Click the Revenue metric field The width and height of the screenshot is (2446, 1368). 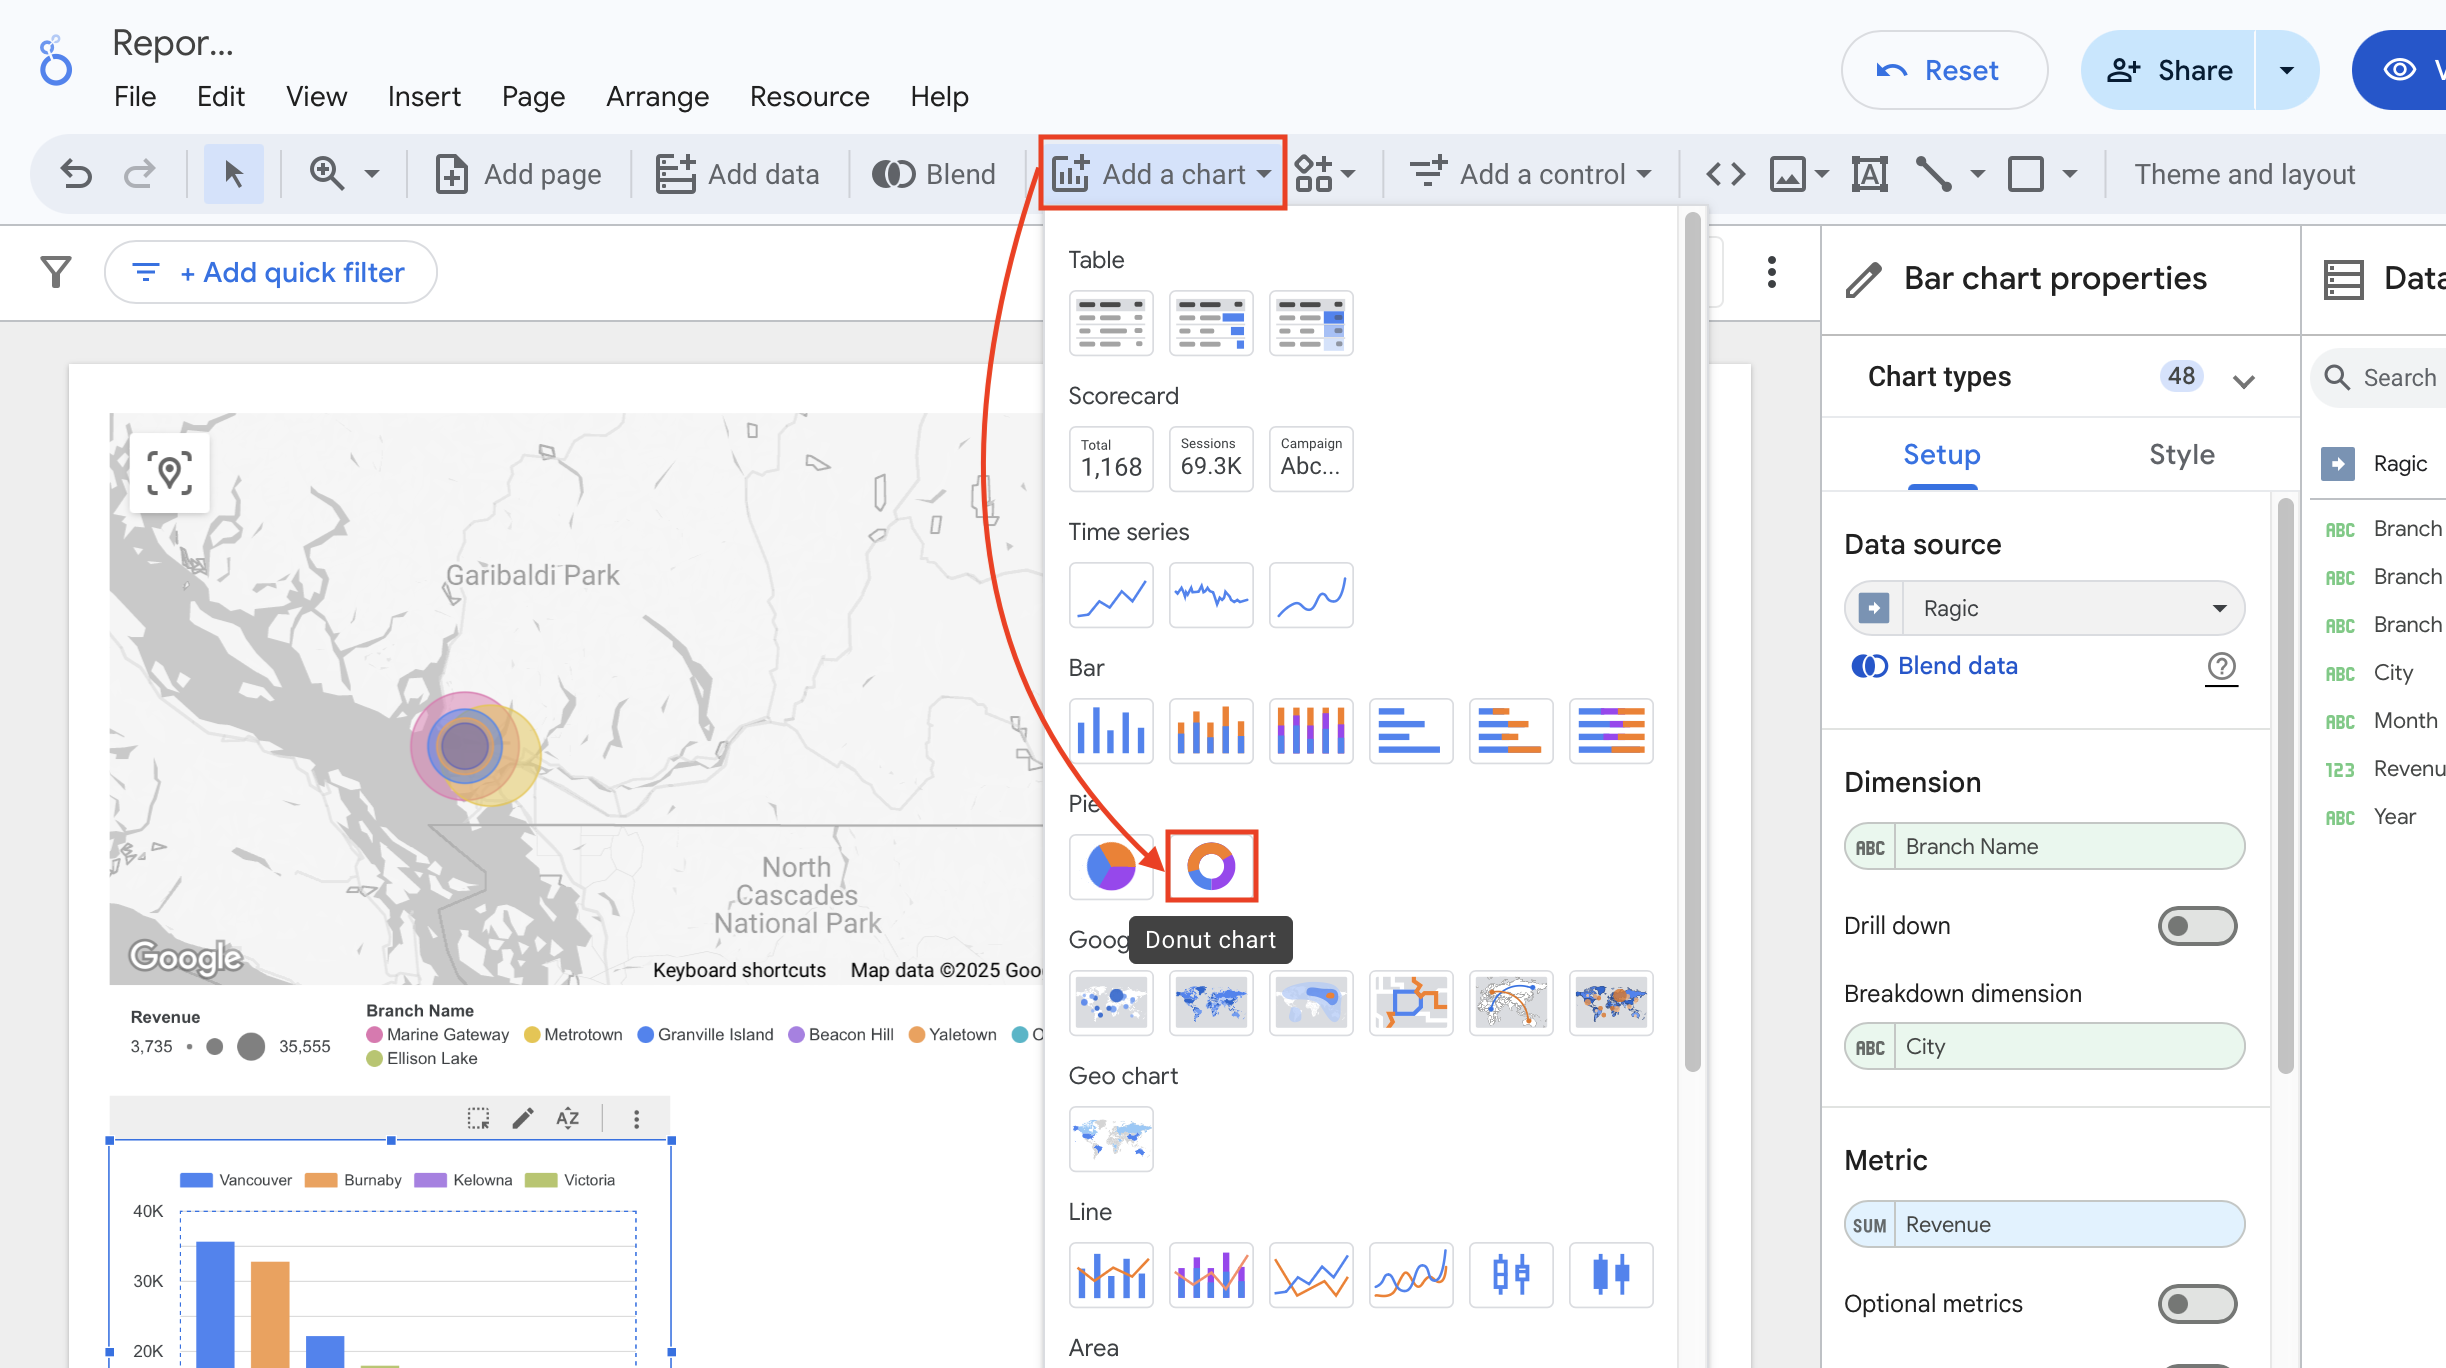(x=2044, y=1224)
